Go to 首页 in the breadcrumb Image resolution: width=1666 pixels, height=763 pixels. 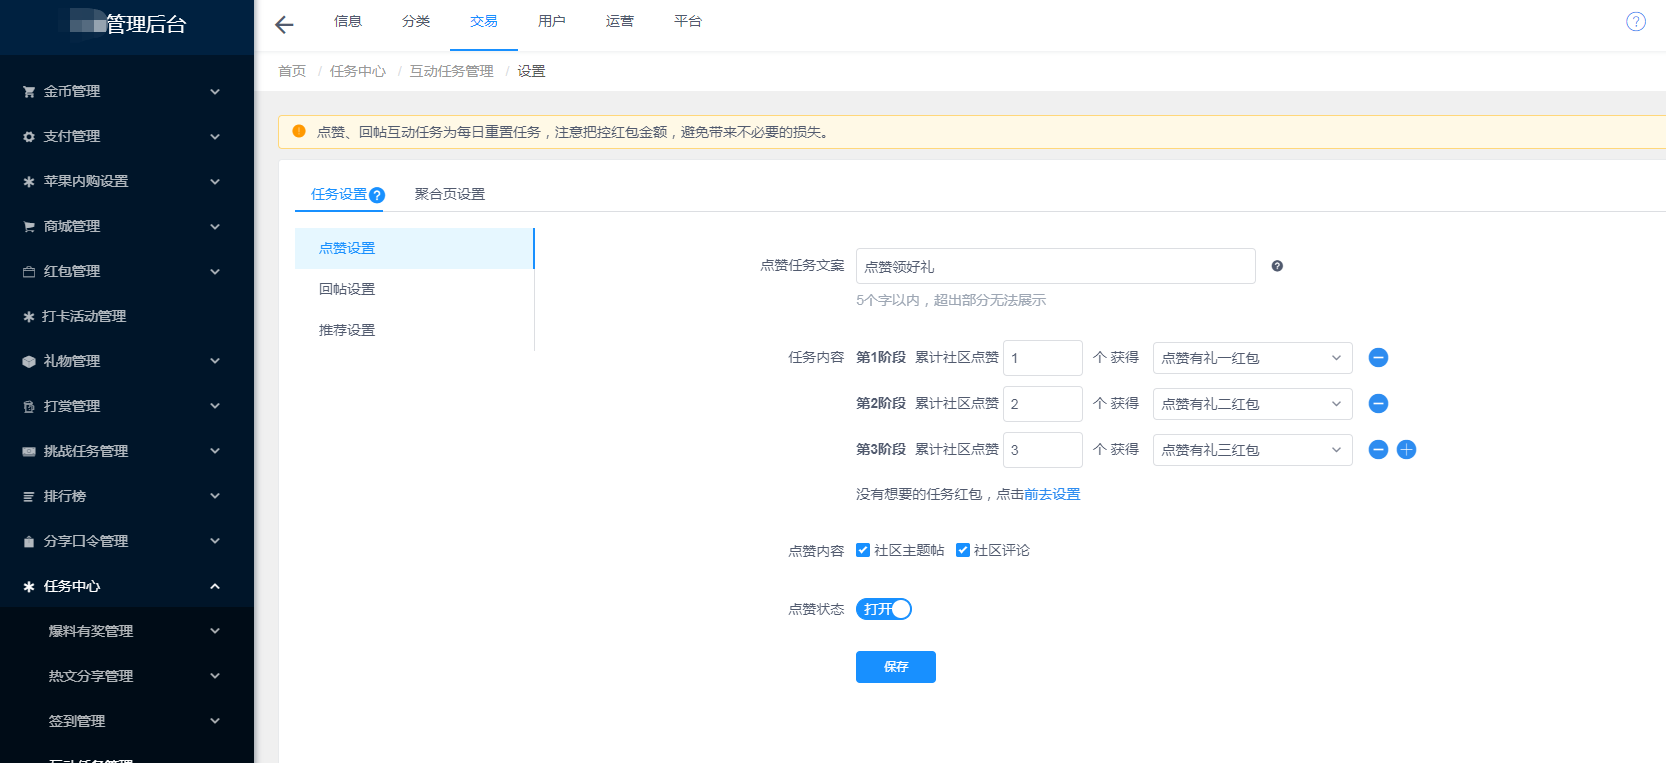[292, 71]
